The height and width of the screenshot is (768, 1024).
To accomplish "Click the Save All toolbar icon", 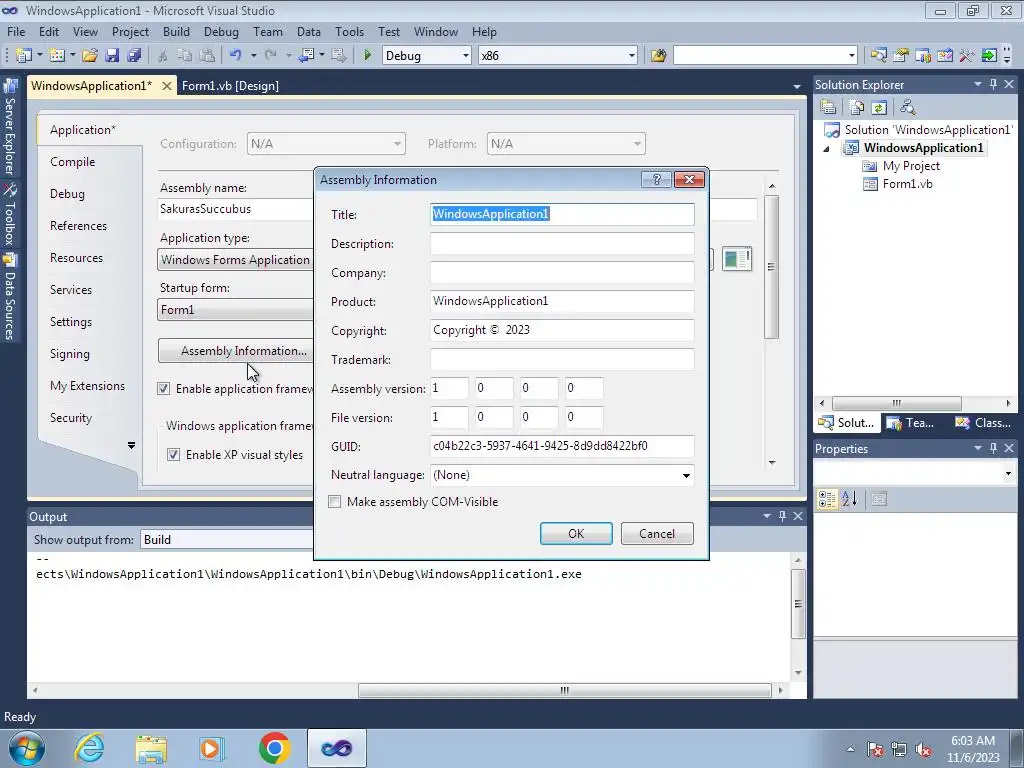I will [135, 56].
